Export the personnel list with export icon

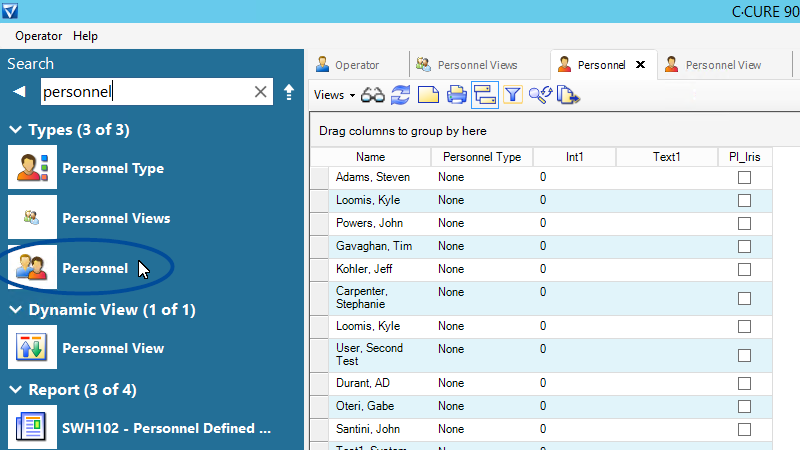pyautogui.click(x=568, y=95)
